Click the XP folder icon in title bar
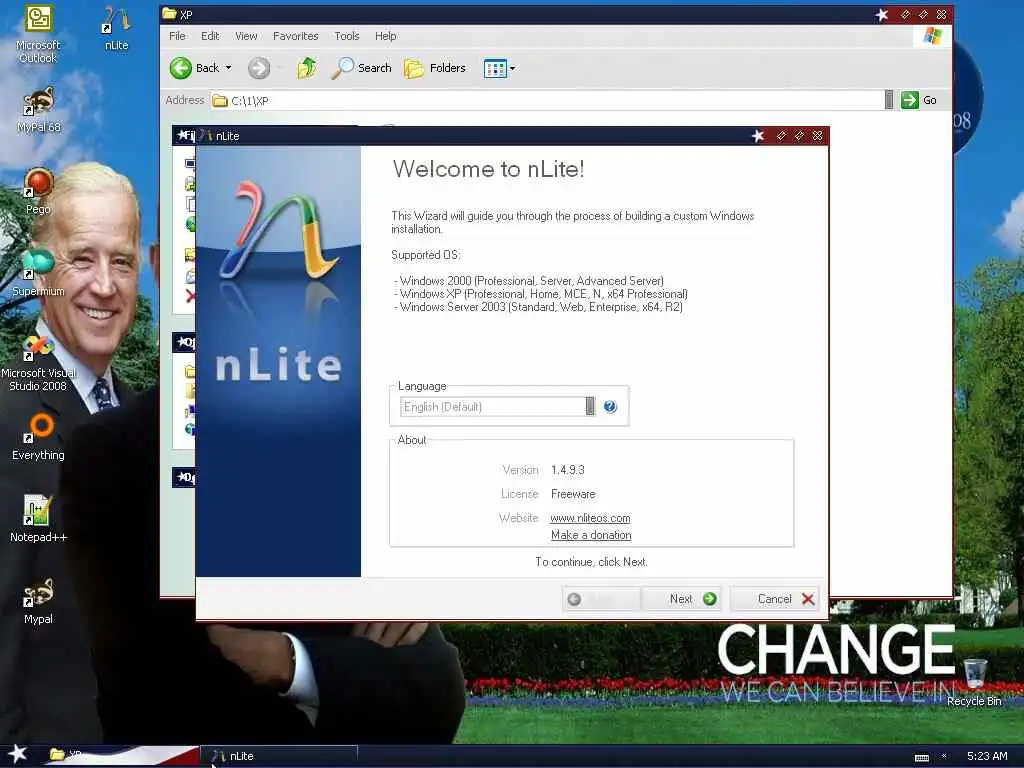This screenshot has height=768, width=1024. click(x=169, y=14)
